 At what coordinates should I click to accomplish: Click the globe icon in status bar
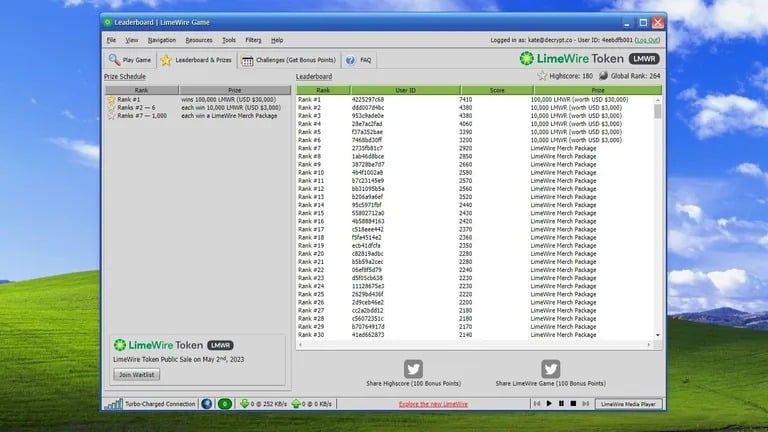click(x=207, y=404)
